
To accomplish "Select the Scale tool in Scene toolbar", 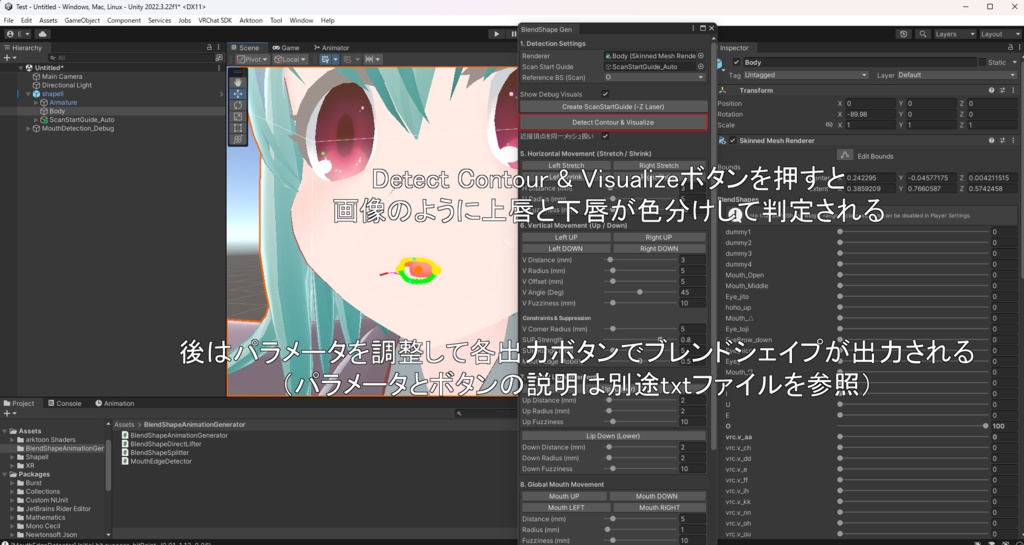I will click(x=238, y=116).
